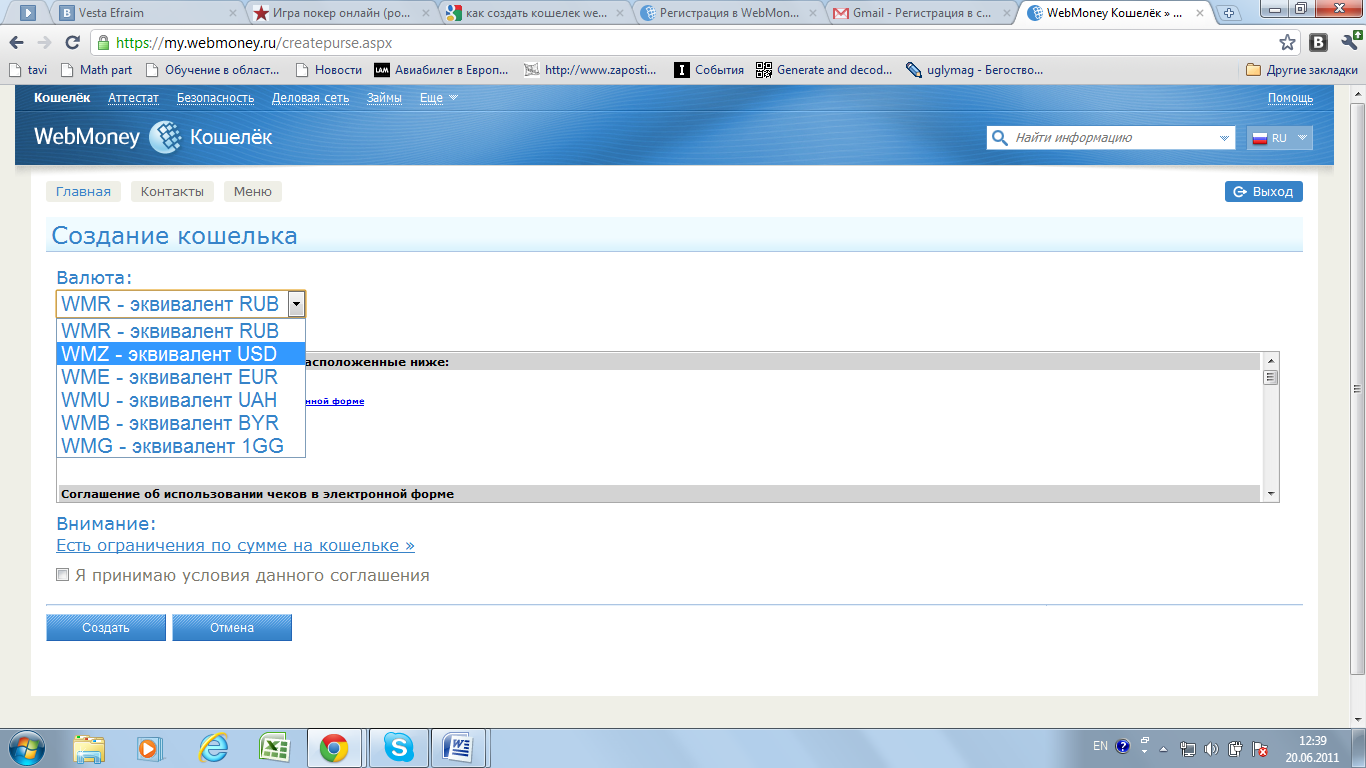Click the EN language indicator in tray
Image resolution: width=1366 pixels, height=768 pixels.
[1100, 746]
